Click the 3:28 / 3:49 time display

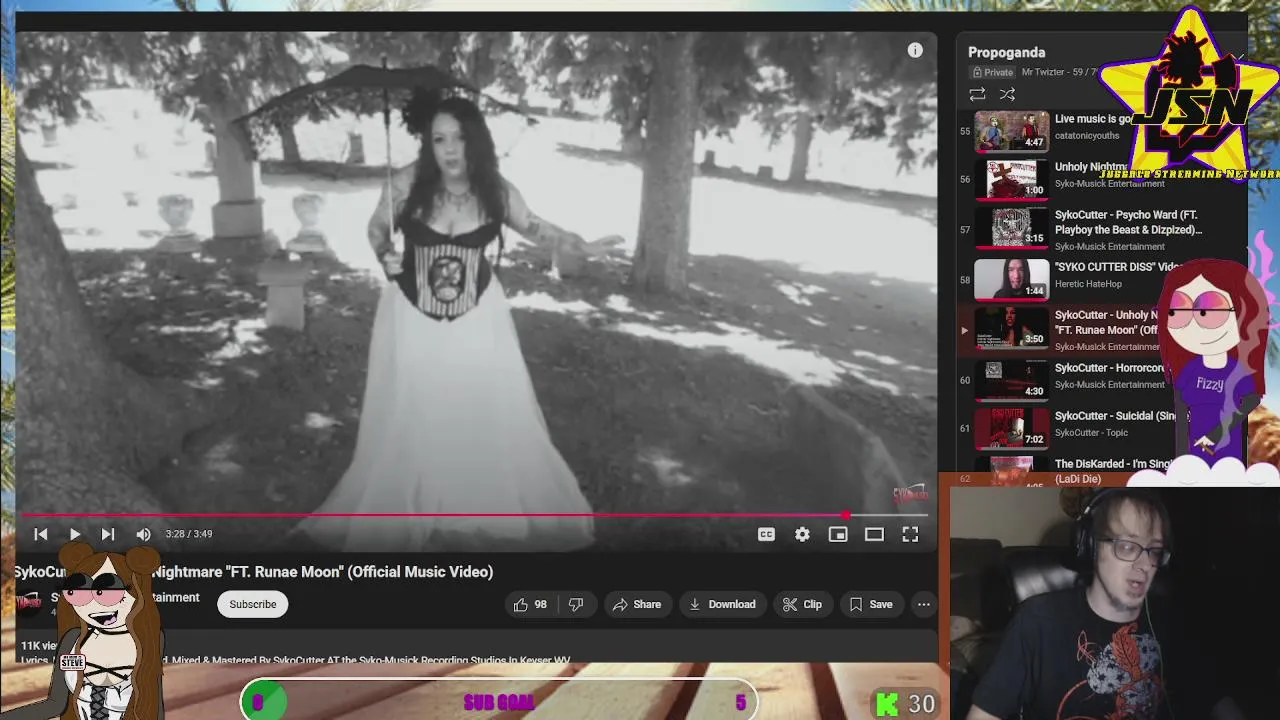(x=189, y=534)
